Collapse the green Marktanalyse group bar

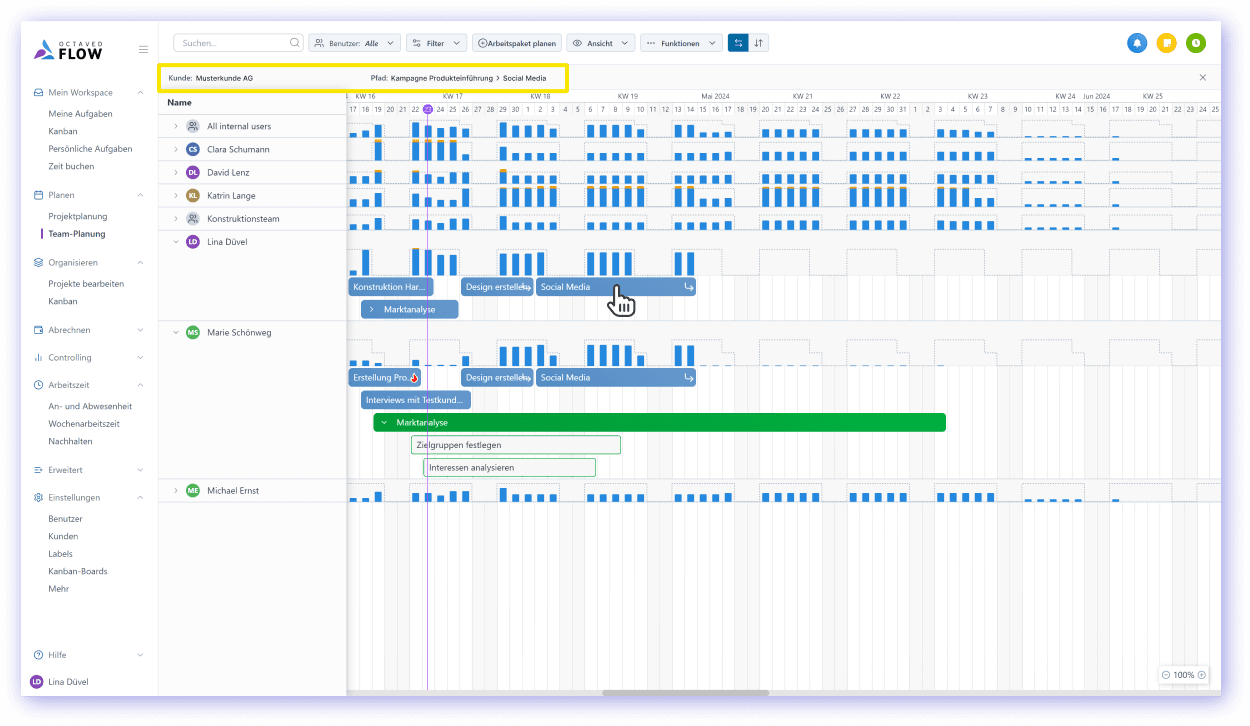point(383,423)
